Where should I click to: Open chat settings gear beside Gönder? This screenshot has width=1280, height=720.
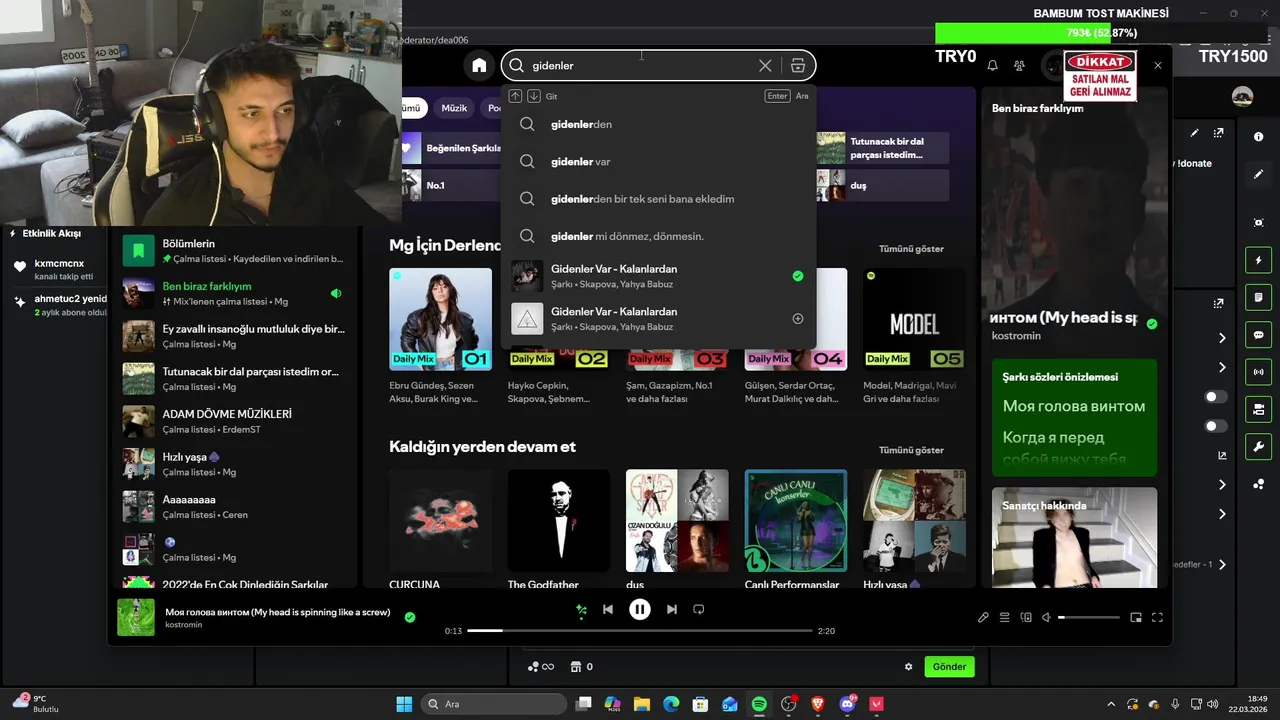[x=909, y=667]
